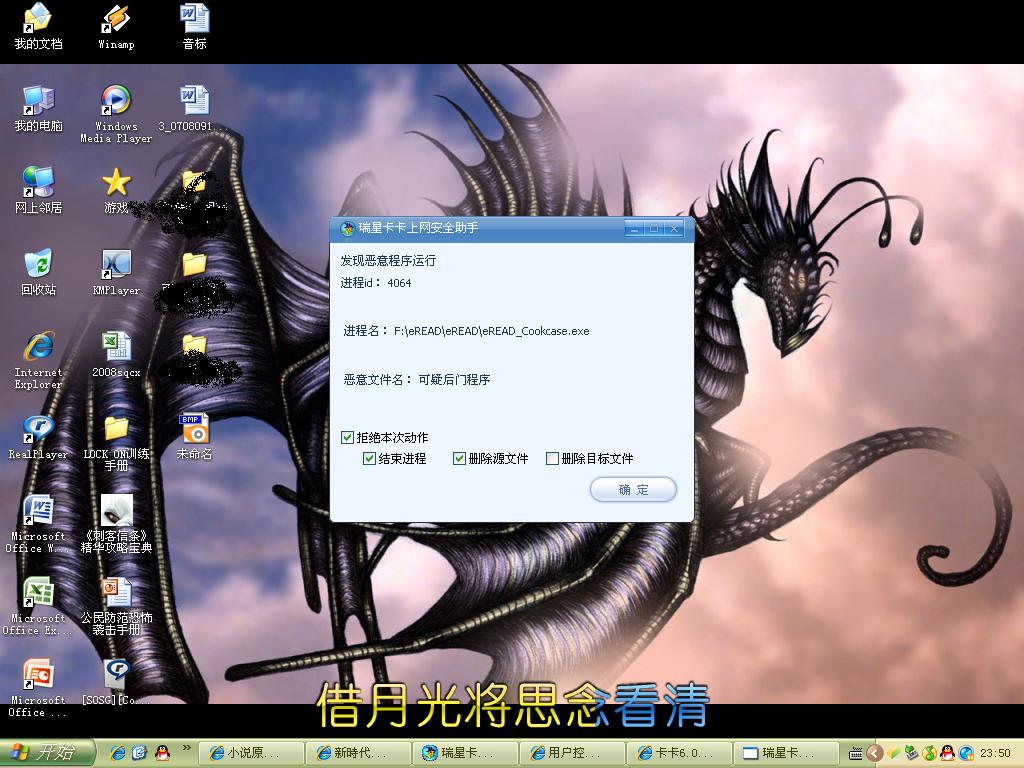Click the keyboard input method tray icon
This screenshot has height=768, width=1024.
856,753
